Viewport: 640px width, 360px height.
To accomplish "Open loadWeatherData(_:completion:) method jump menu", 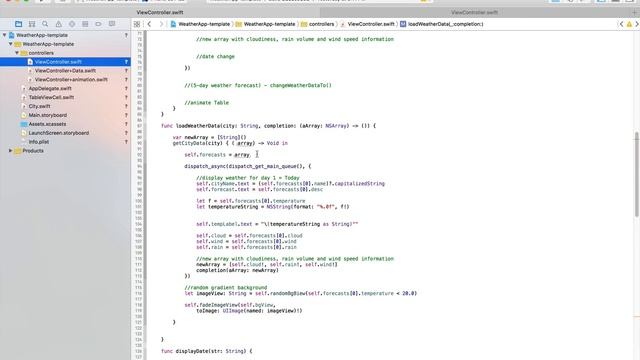I will coord(442,24).
